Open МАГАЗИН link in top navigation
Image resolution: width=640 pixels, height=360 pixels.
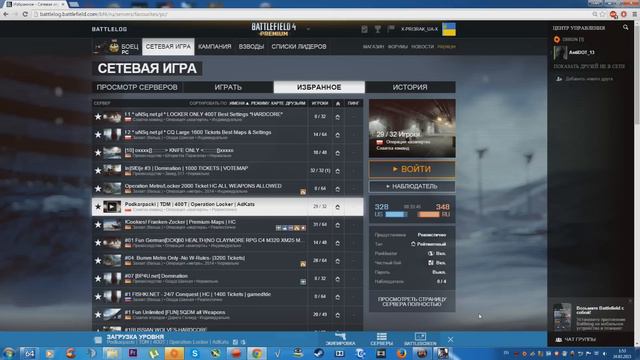(x=373, y=47)
